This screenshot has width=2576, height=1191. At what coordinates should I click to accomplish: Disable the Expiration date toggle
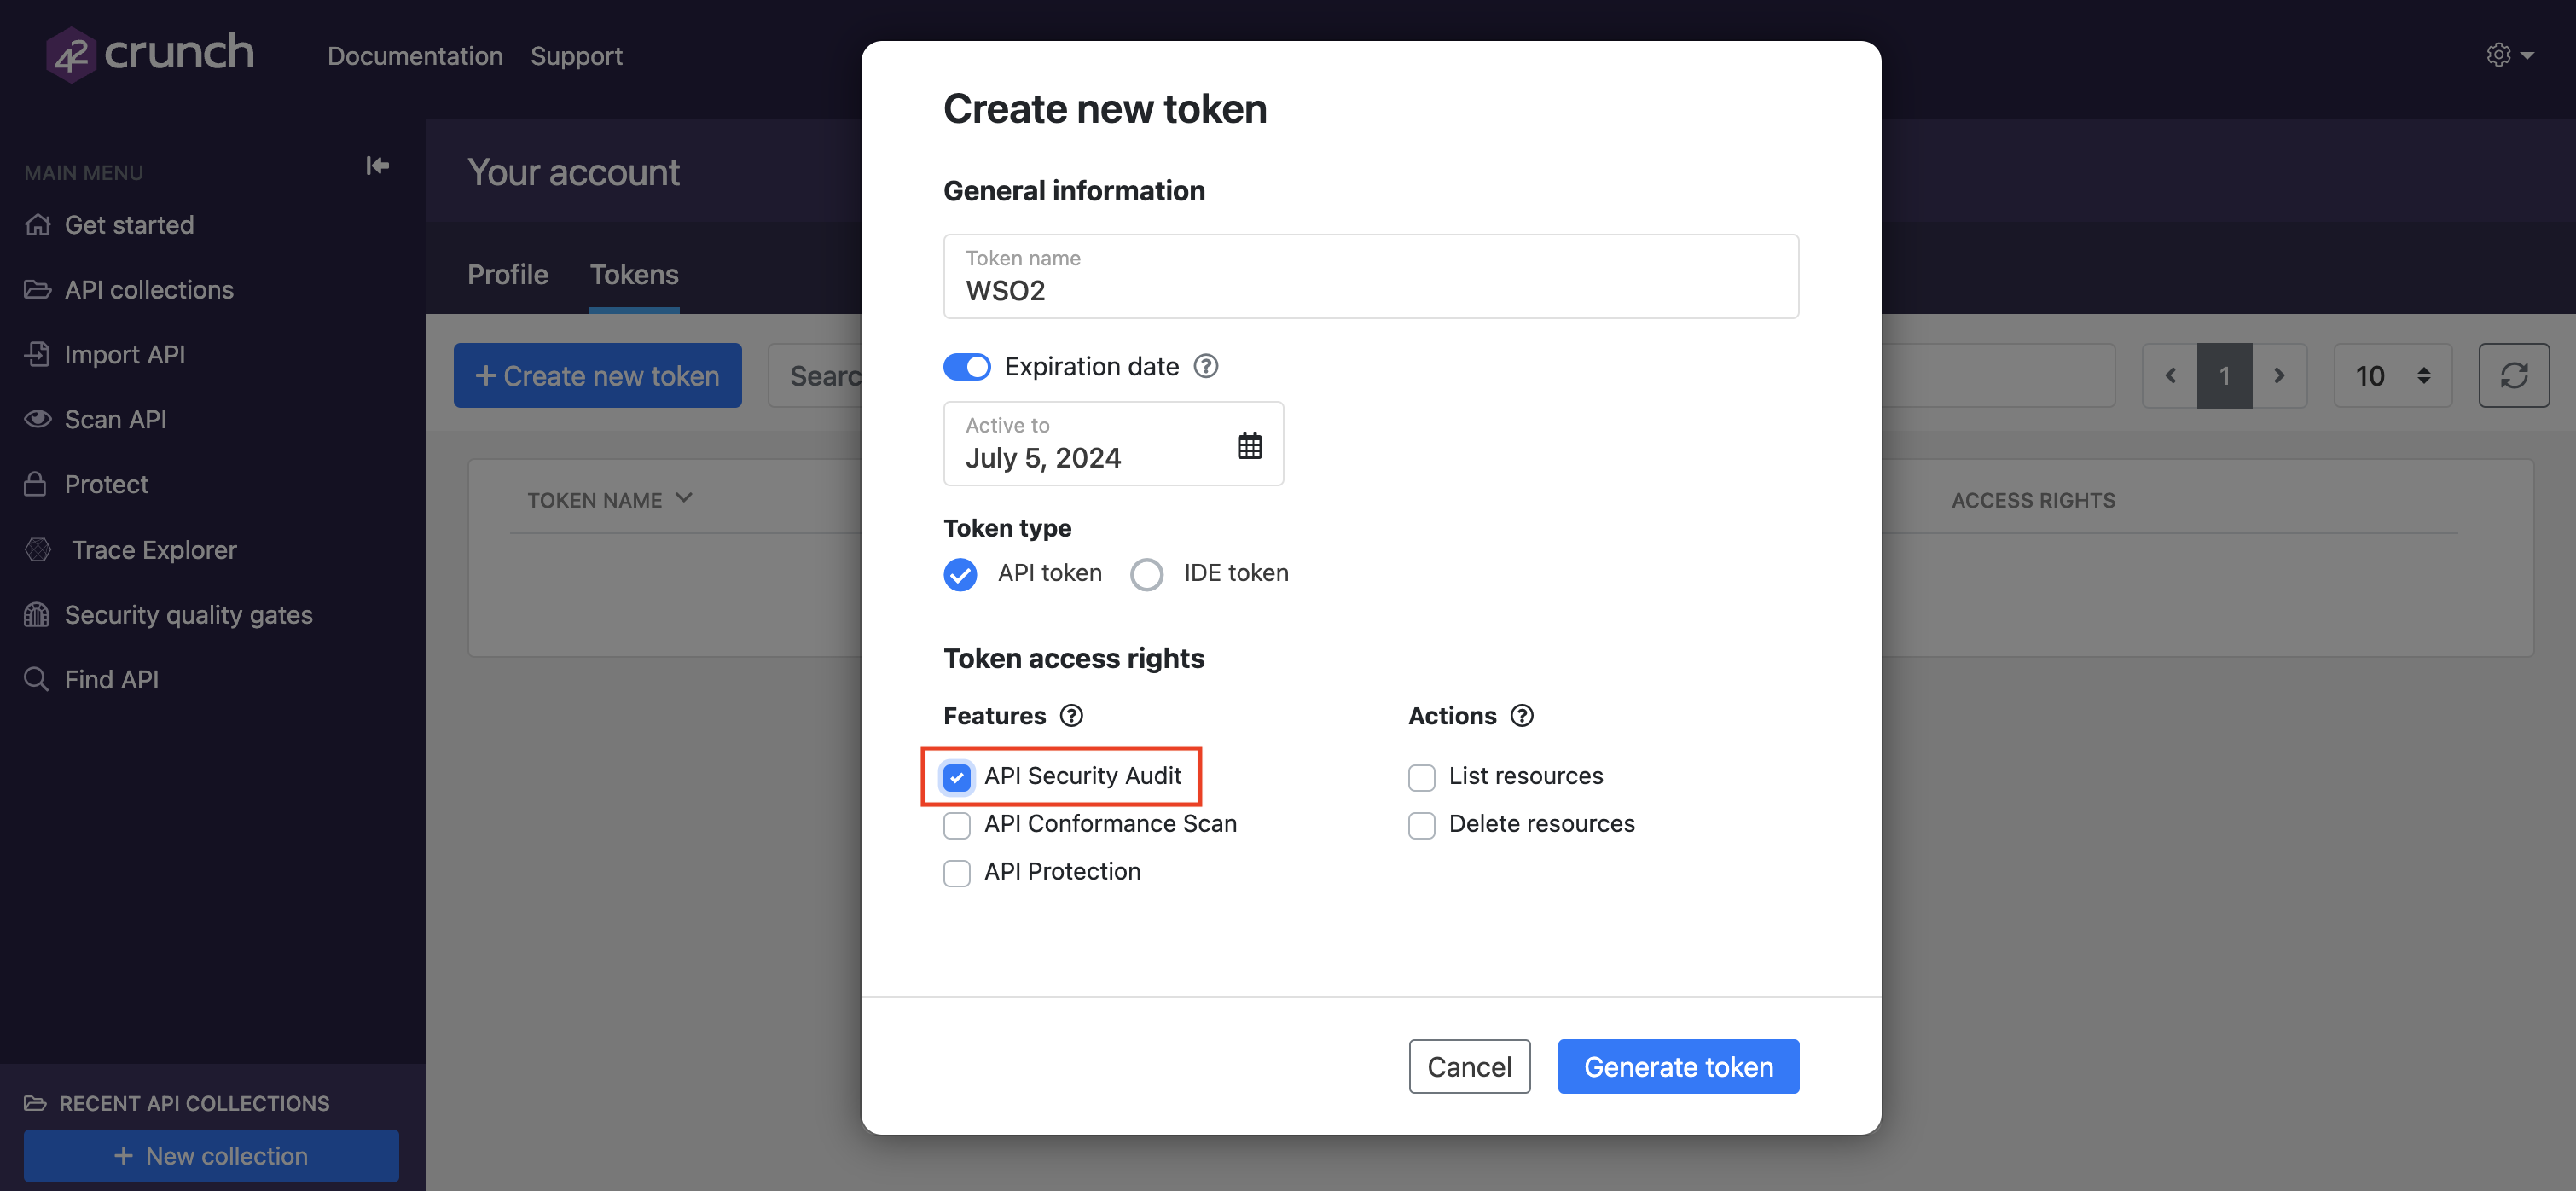[x=966, y=367]
